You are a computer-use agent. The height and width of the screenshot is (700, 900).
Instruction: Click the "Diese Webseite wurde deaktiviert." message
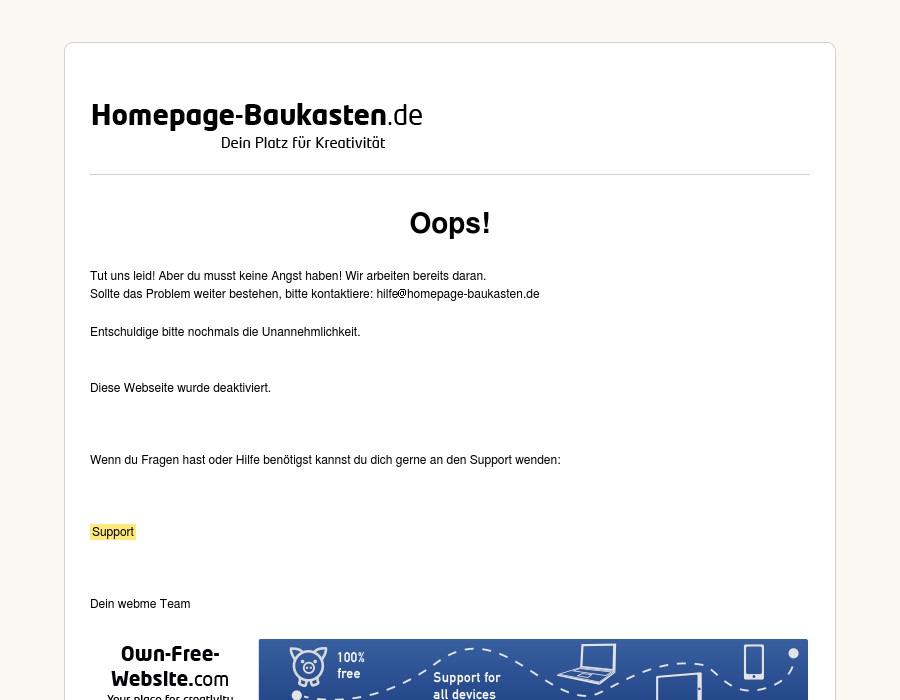[180, 388]
